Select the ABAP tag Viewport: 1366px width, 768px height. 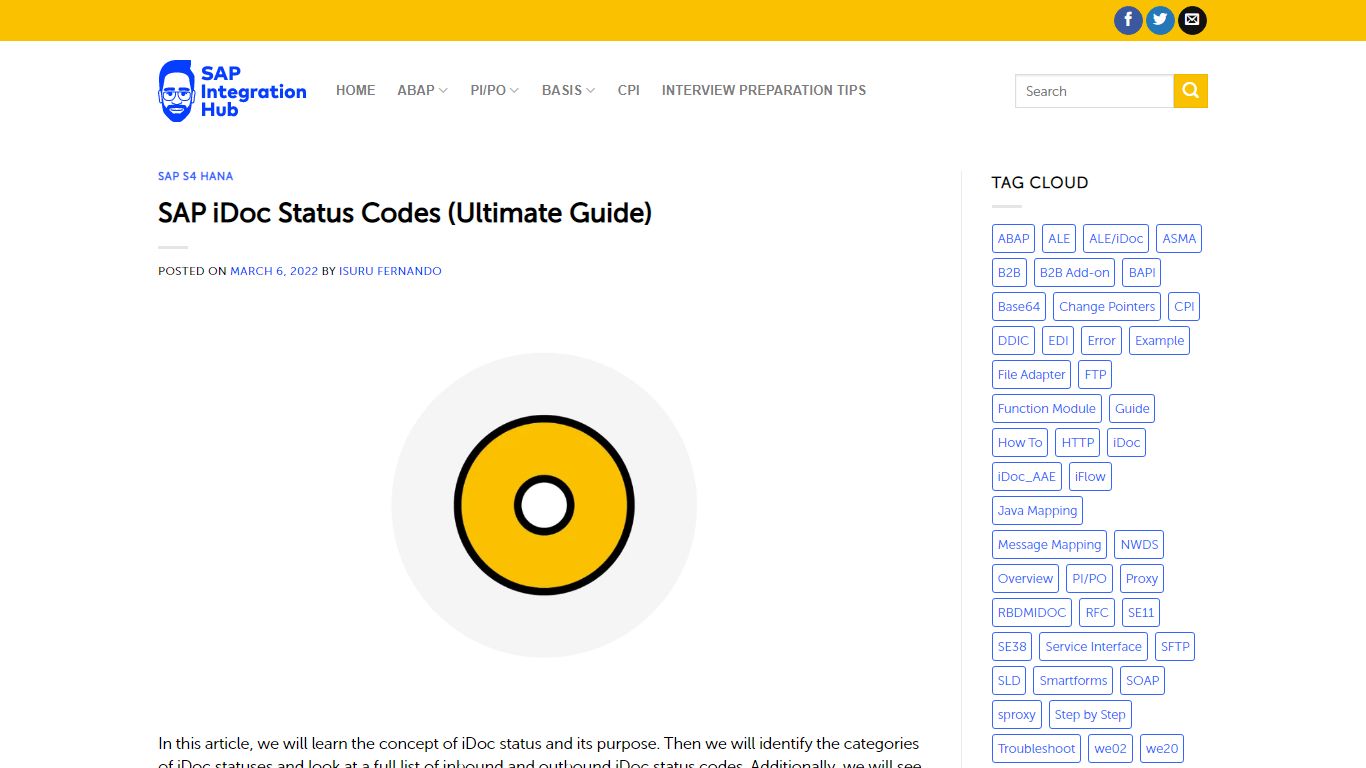coord(1013,239)
